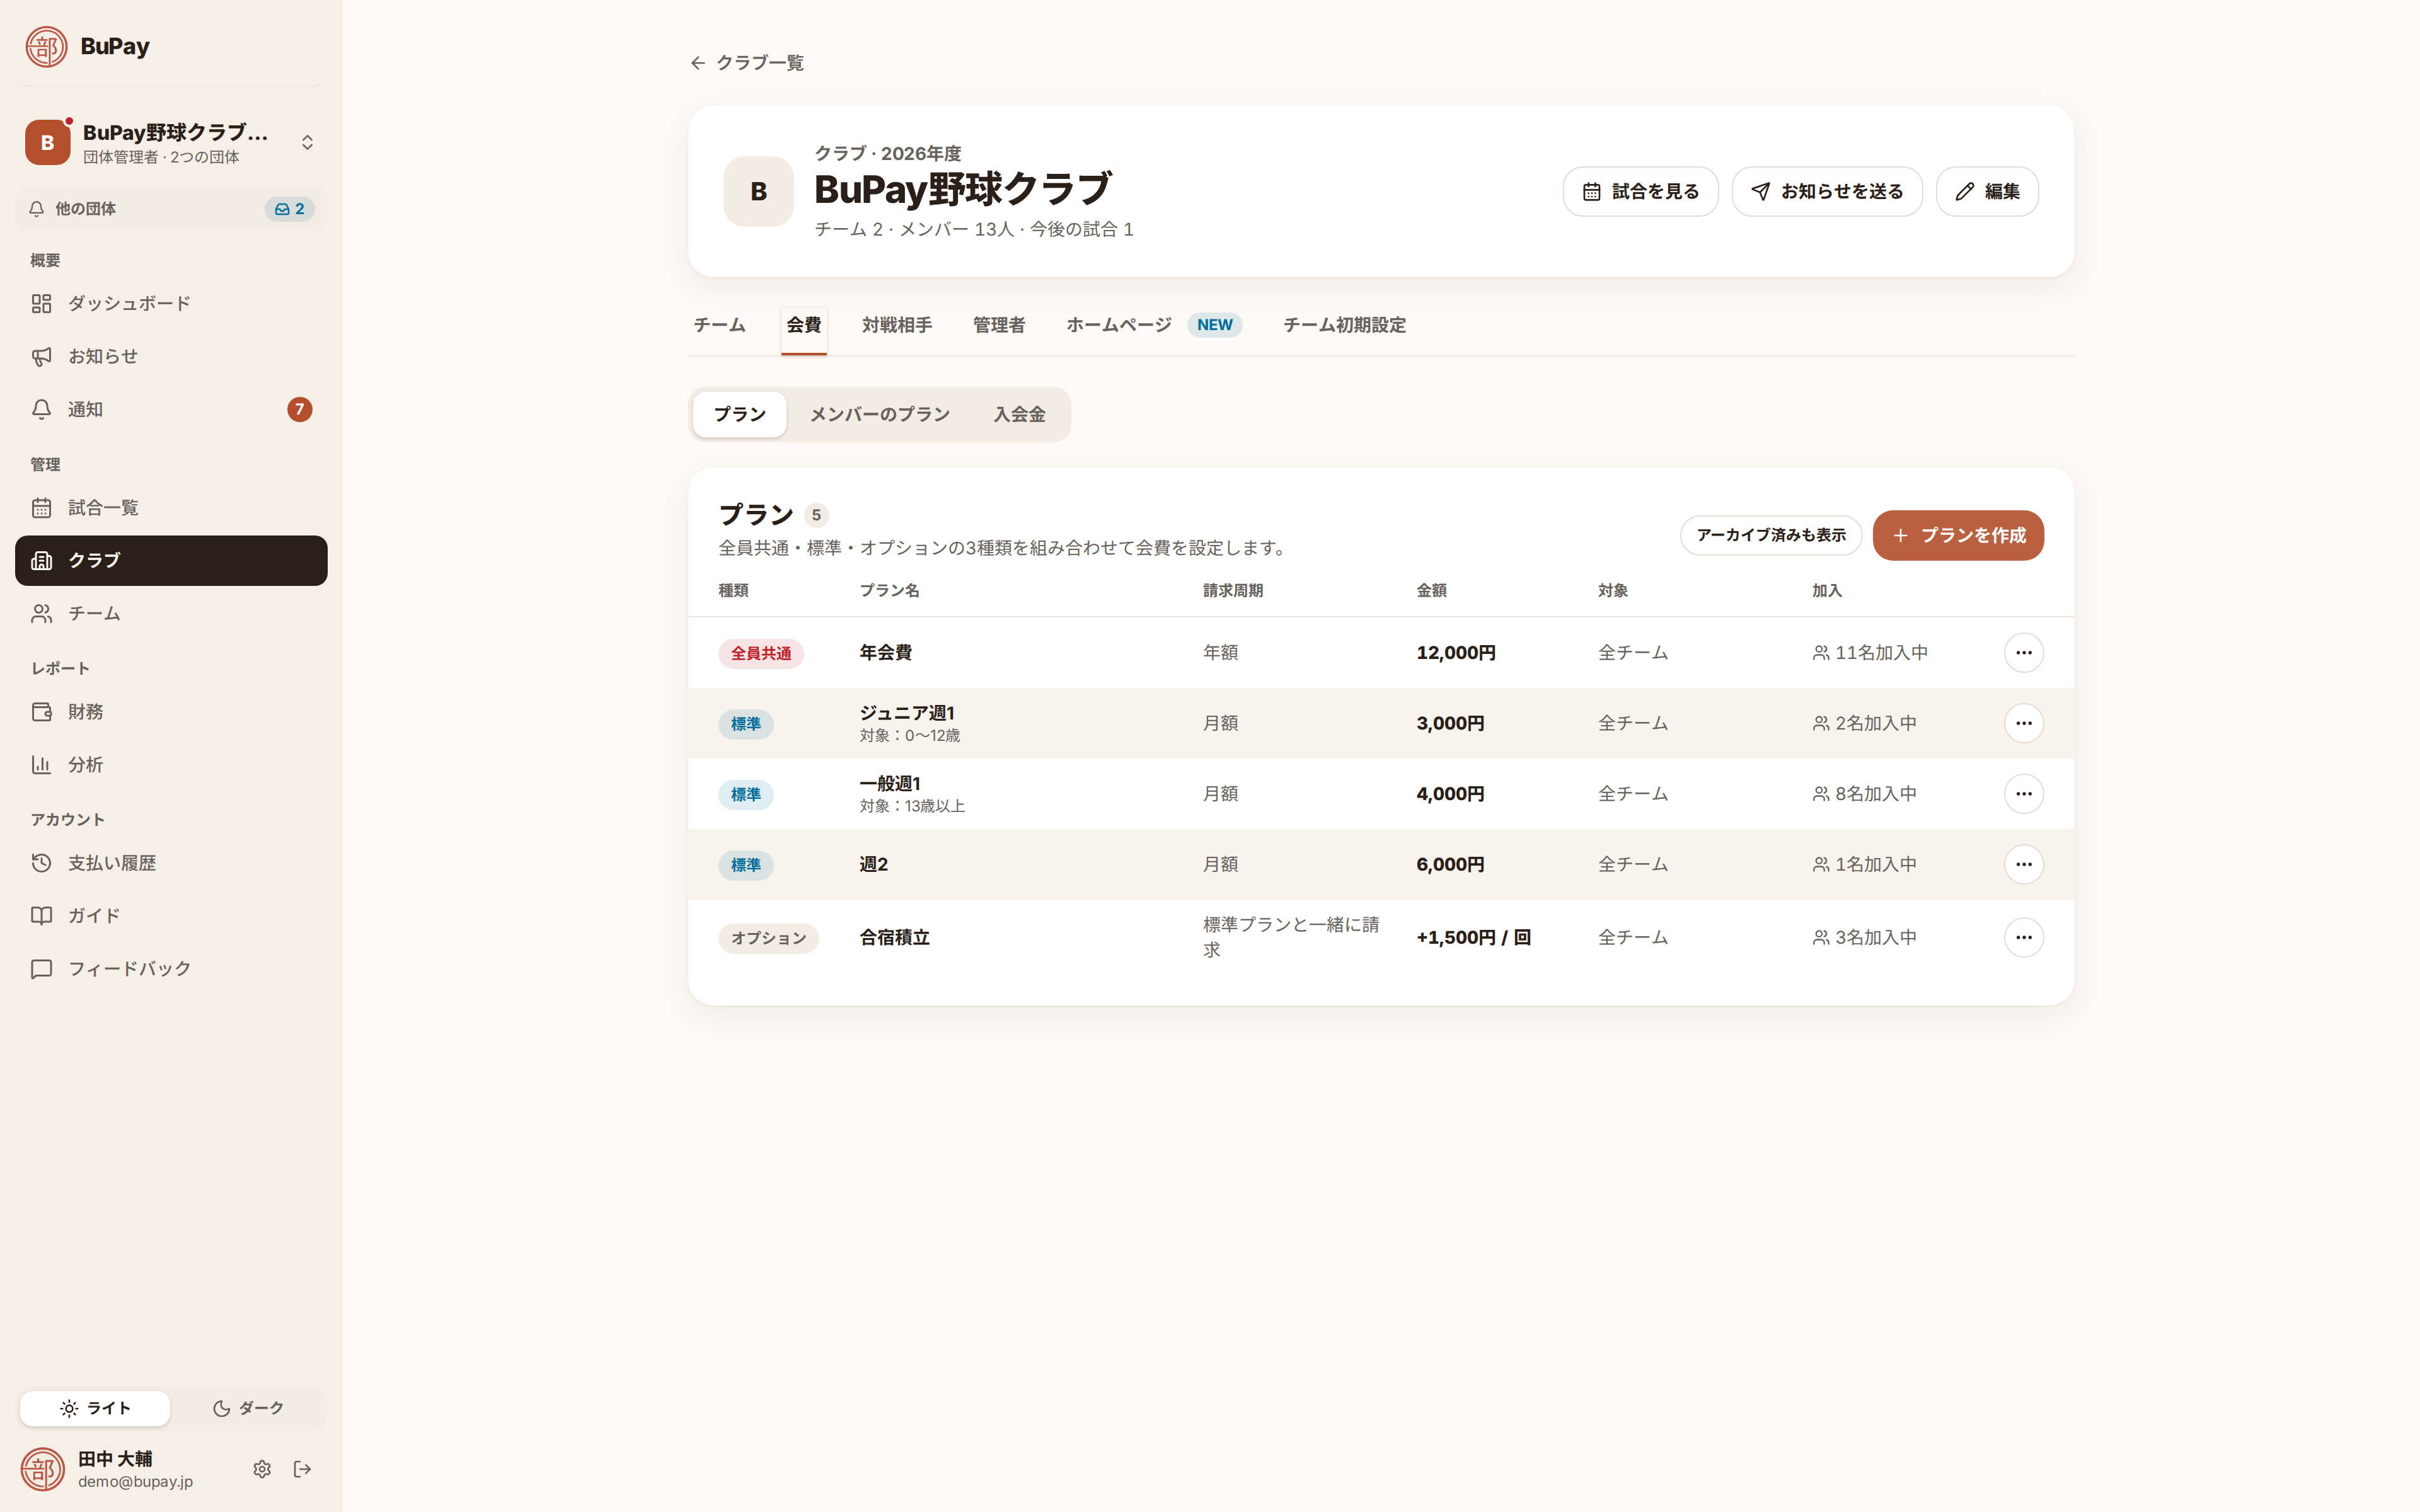Screen dimensions: 2420x1512
Task: Click the logout icon in sidebar footer
Action: pos(303,1469)
